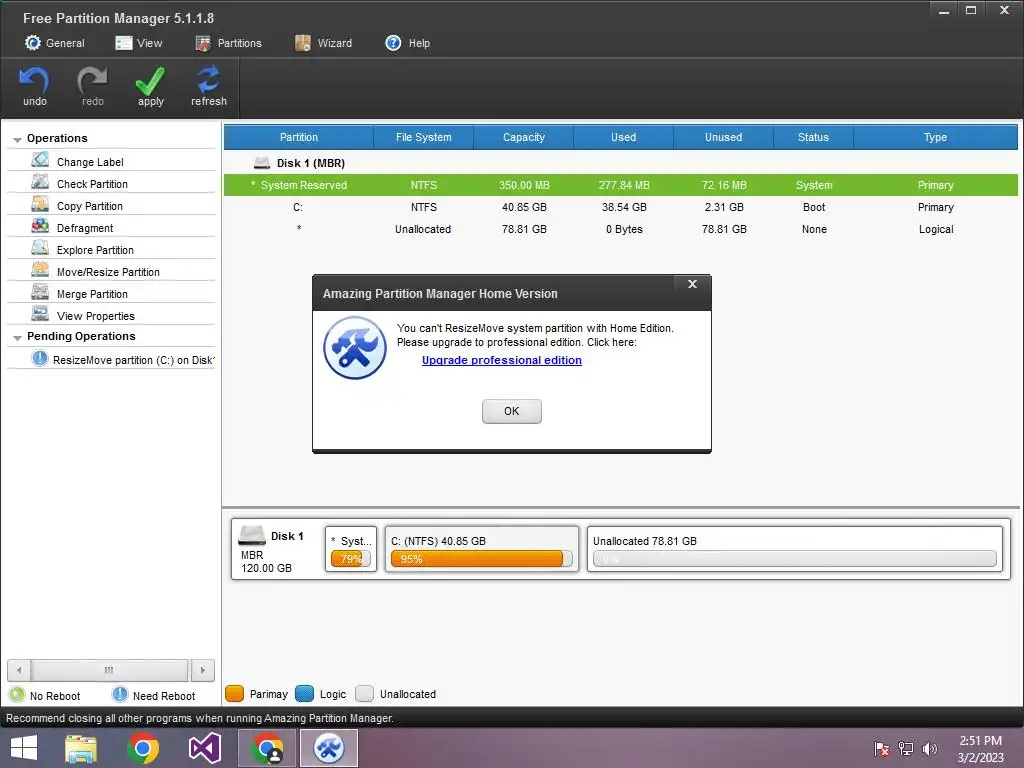Click the C: (NTFS) 95% usage bar
1024x768 pixels.
(x=481, y=558)
